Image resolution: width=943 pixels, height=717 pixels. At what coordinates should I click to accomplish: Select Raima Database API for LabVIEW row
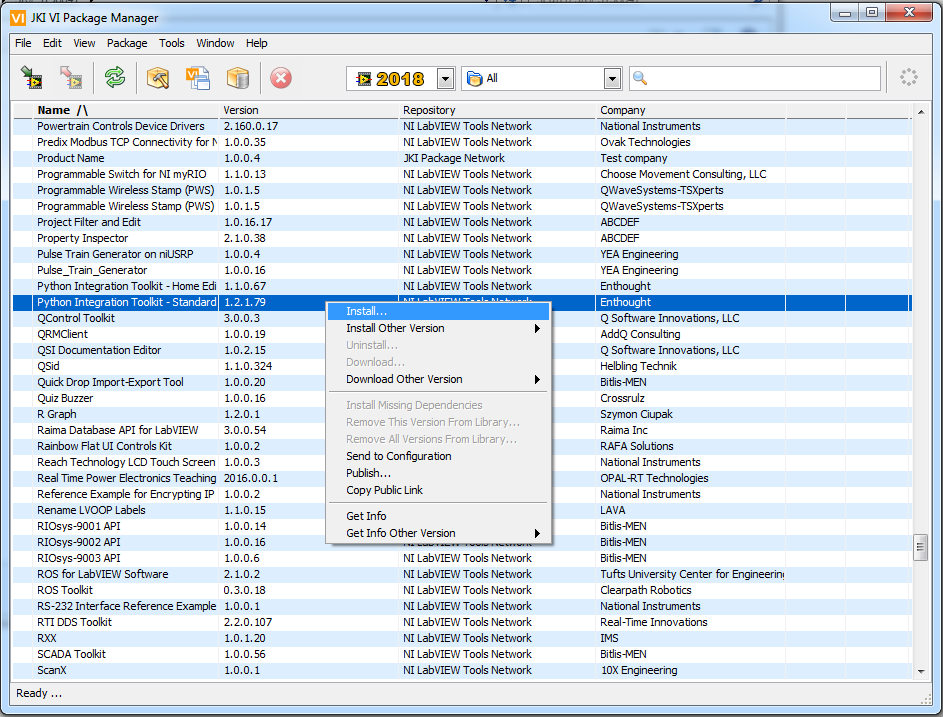pos(168,431)
